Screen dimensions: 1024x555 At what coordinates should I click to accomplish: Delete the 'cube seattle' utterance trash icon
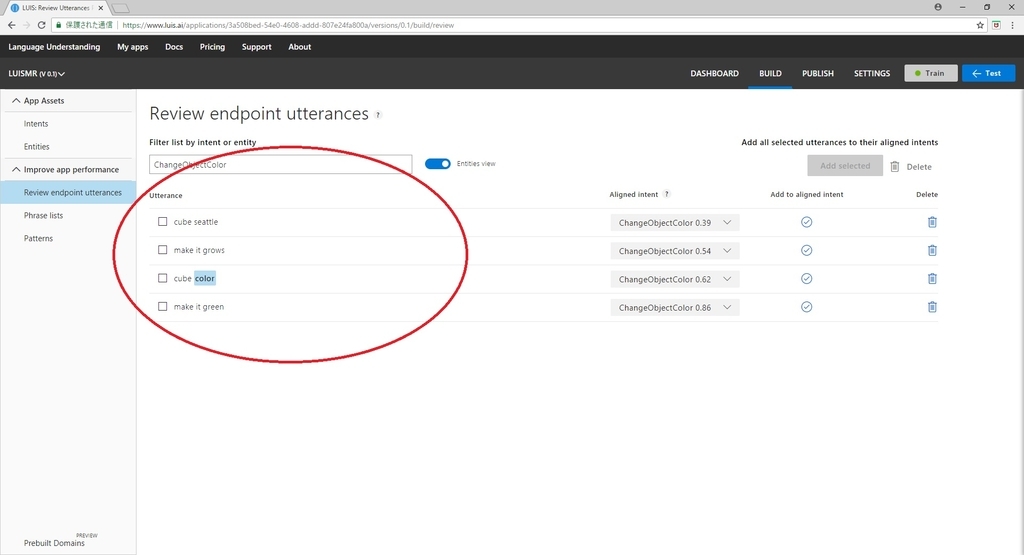click(x=932, y=222)
